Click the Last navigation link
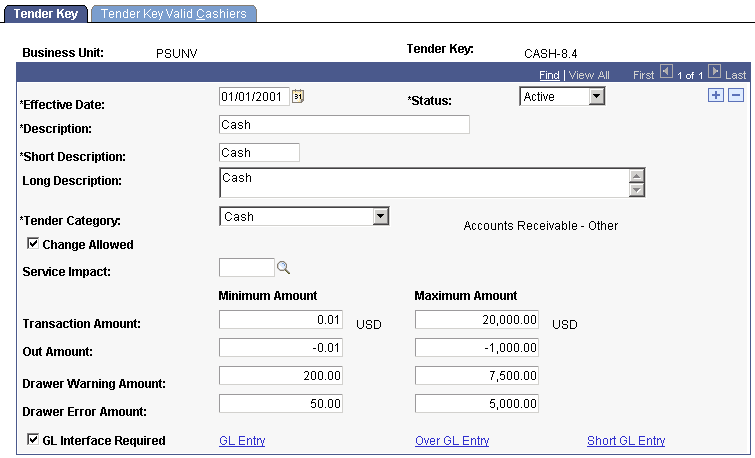The image size is (755, 458). point(735,75)
